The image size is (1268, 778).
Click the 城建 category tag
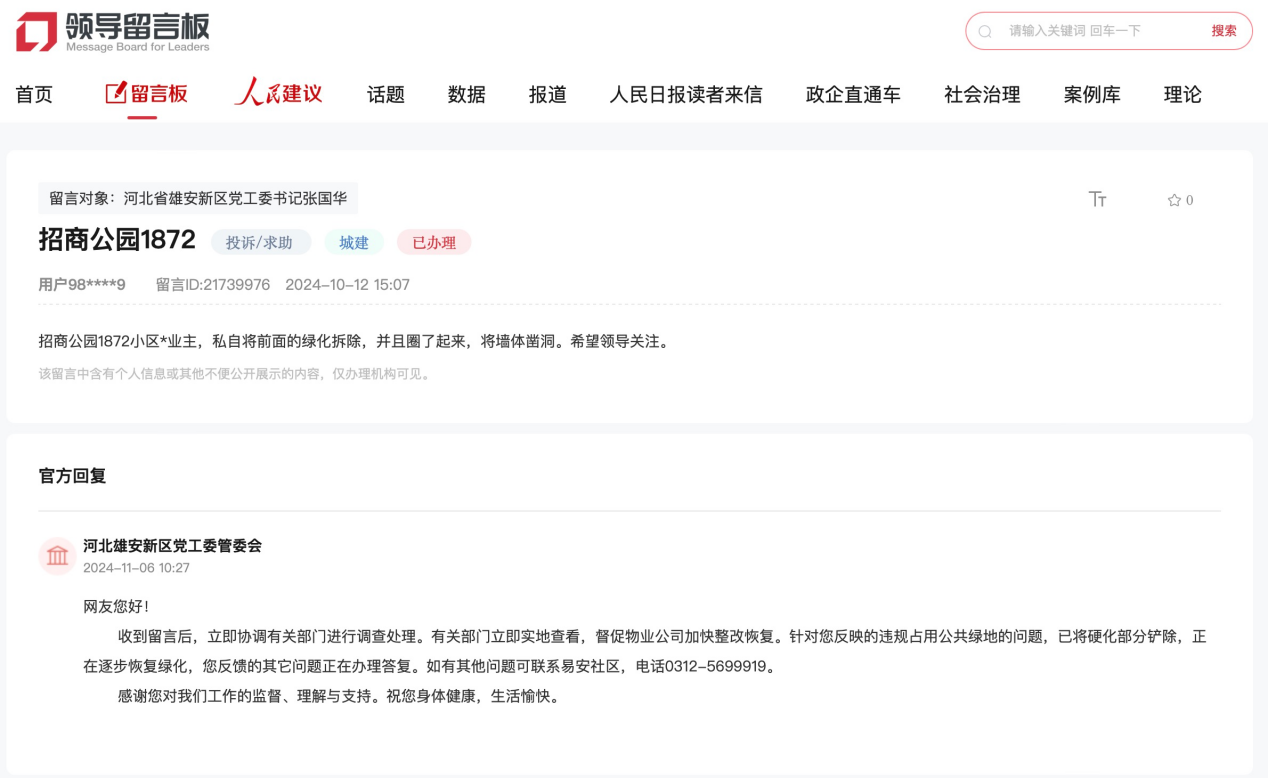[x=354, y=242]
